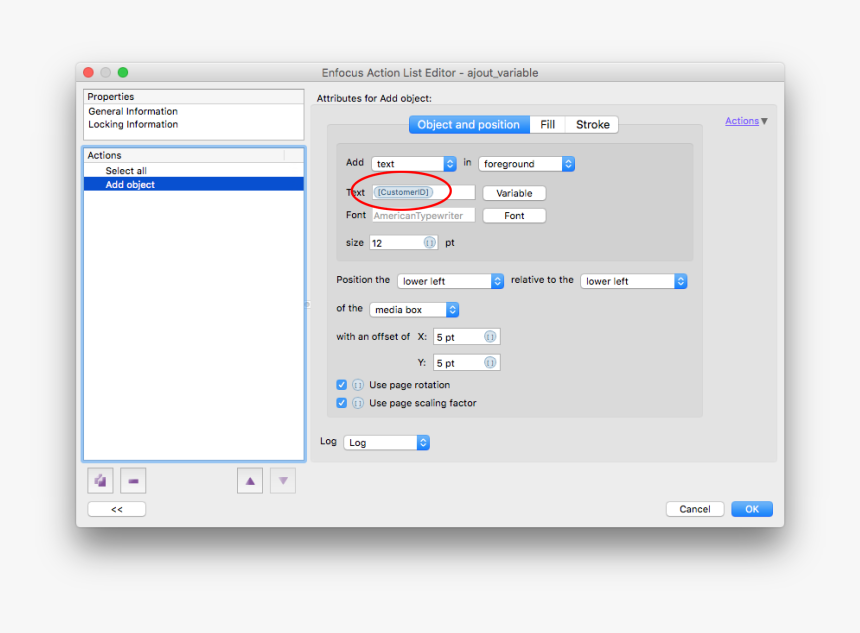Open the media box dropdown
The image size is (860, 633).
tap(414, 310)
